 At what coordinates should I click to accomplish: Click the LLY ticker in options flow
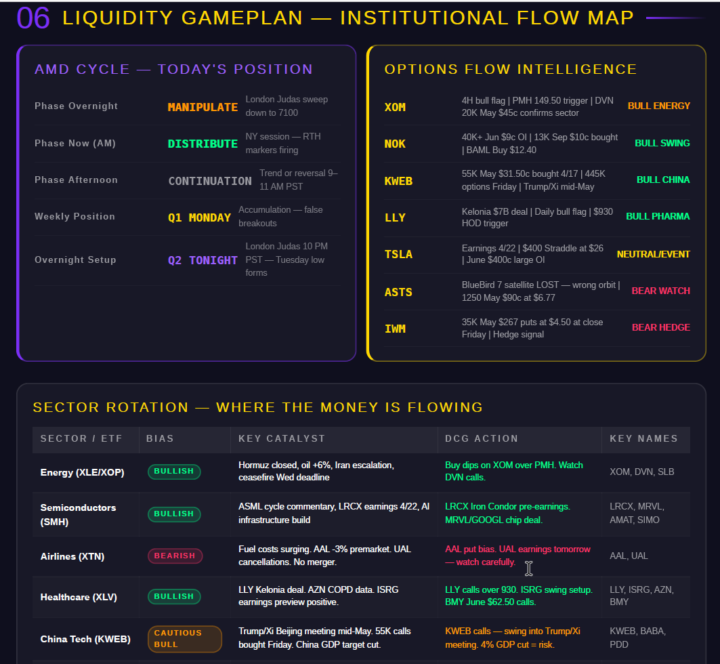pyautogui.click(x=395, y=218)
